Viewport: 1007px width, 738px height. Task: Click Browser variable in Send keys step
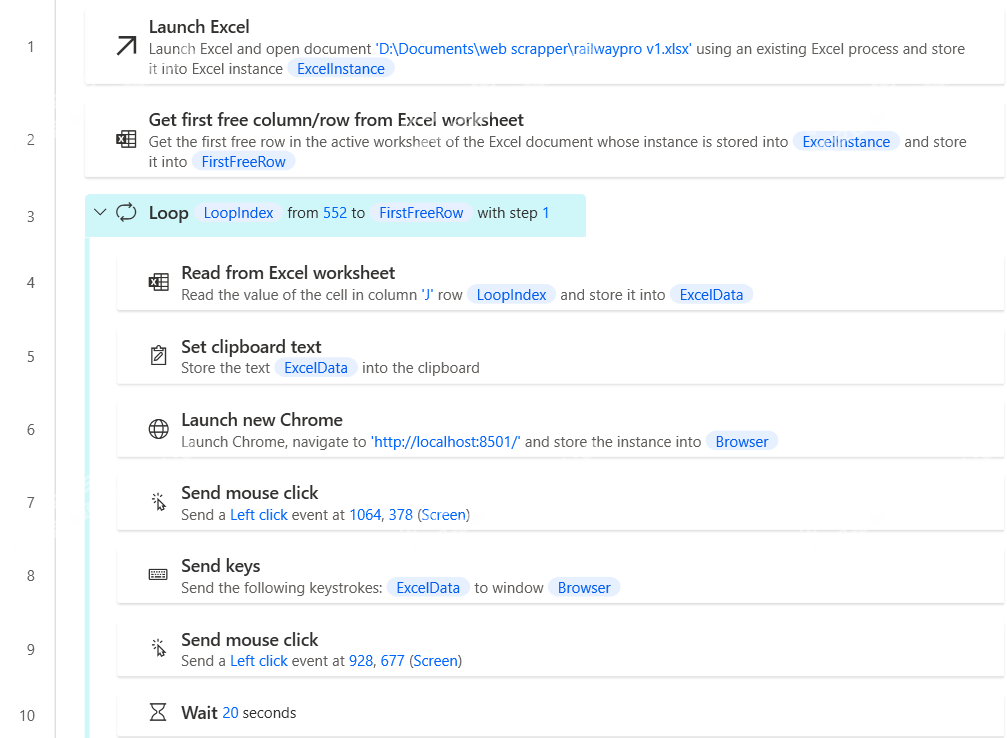pos(584,588)
